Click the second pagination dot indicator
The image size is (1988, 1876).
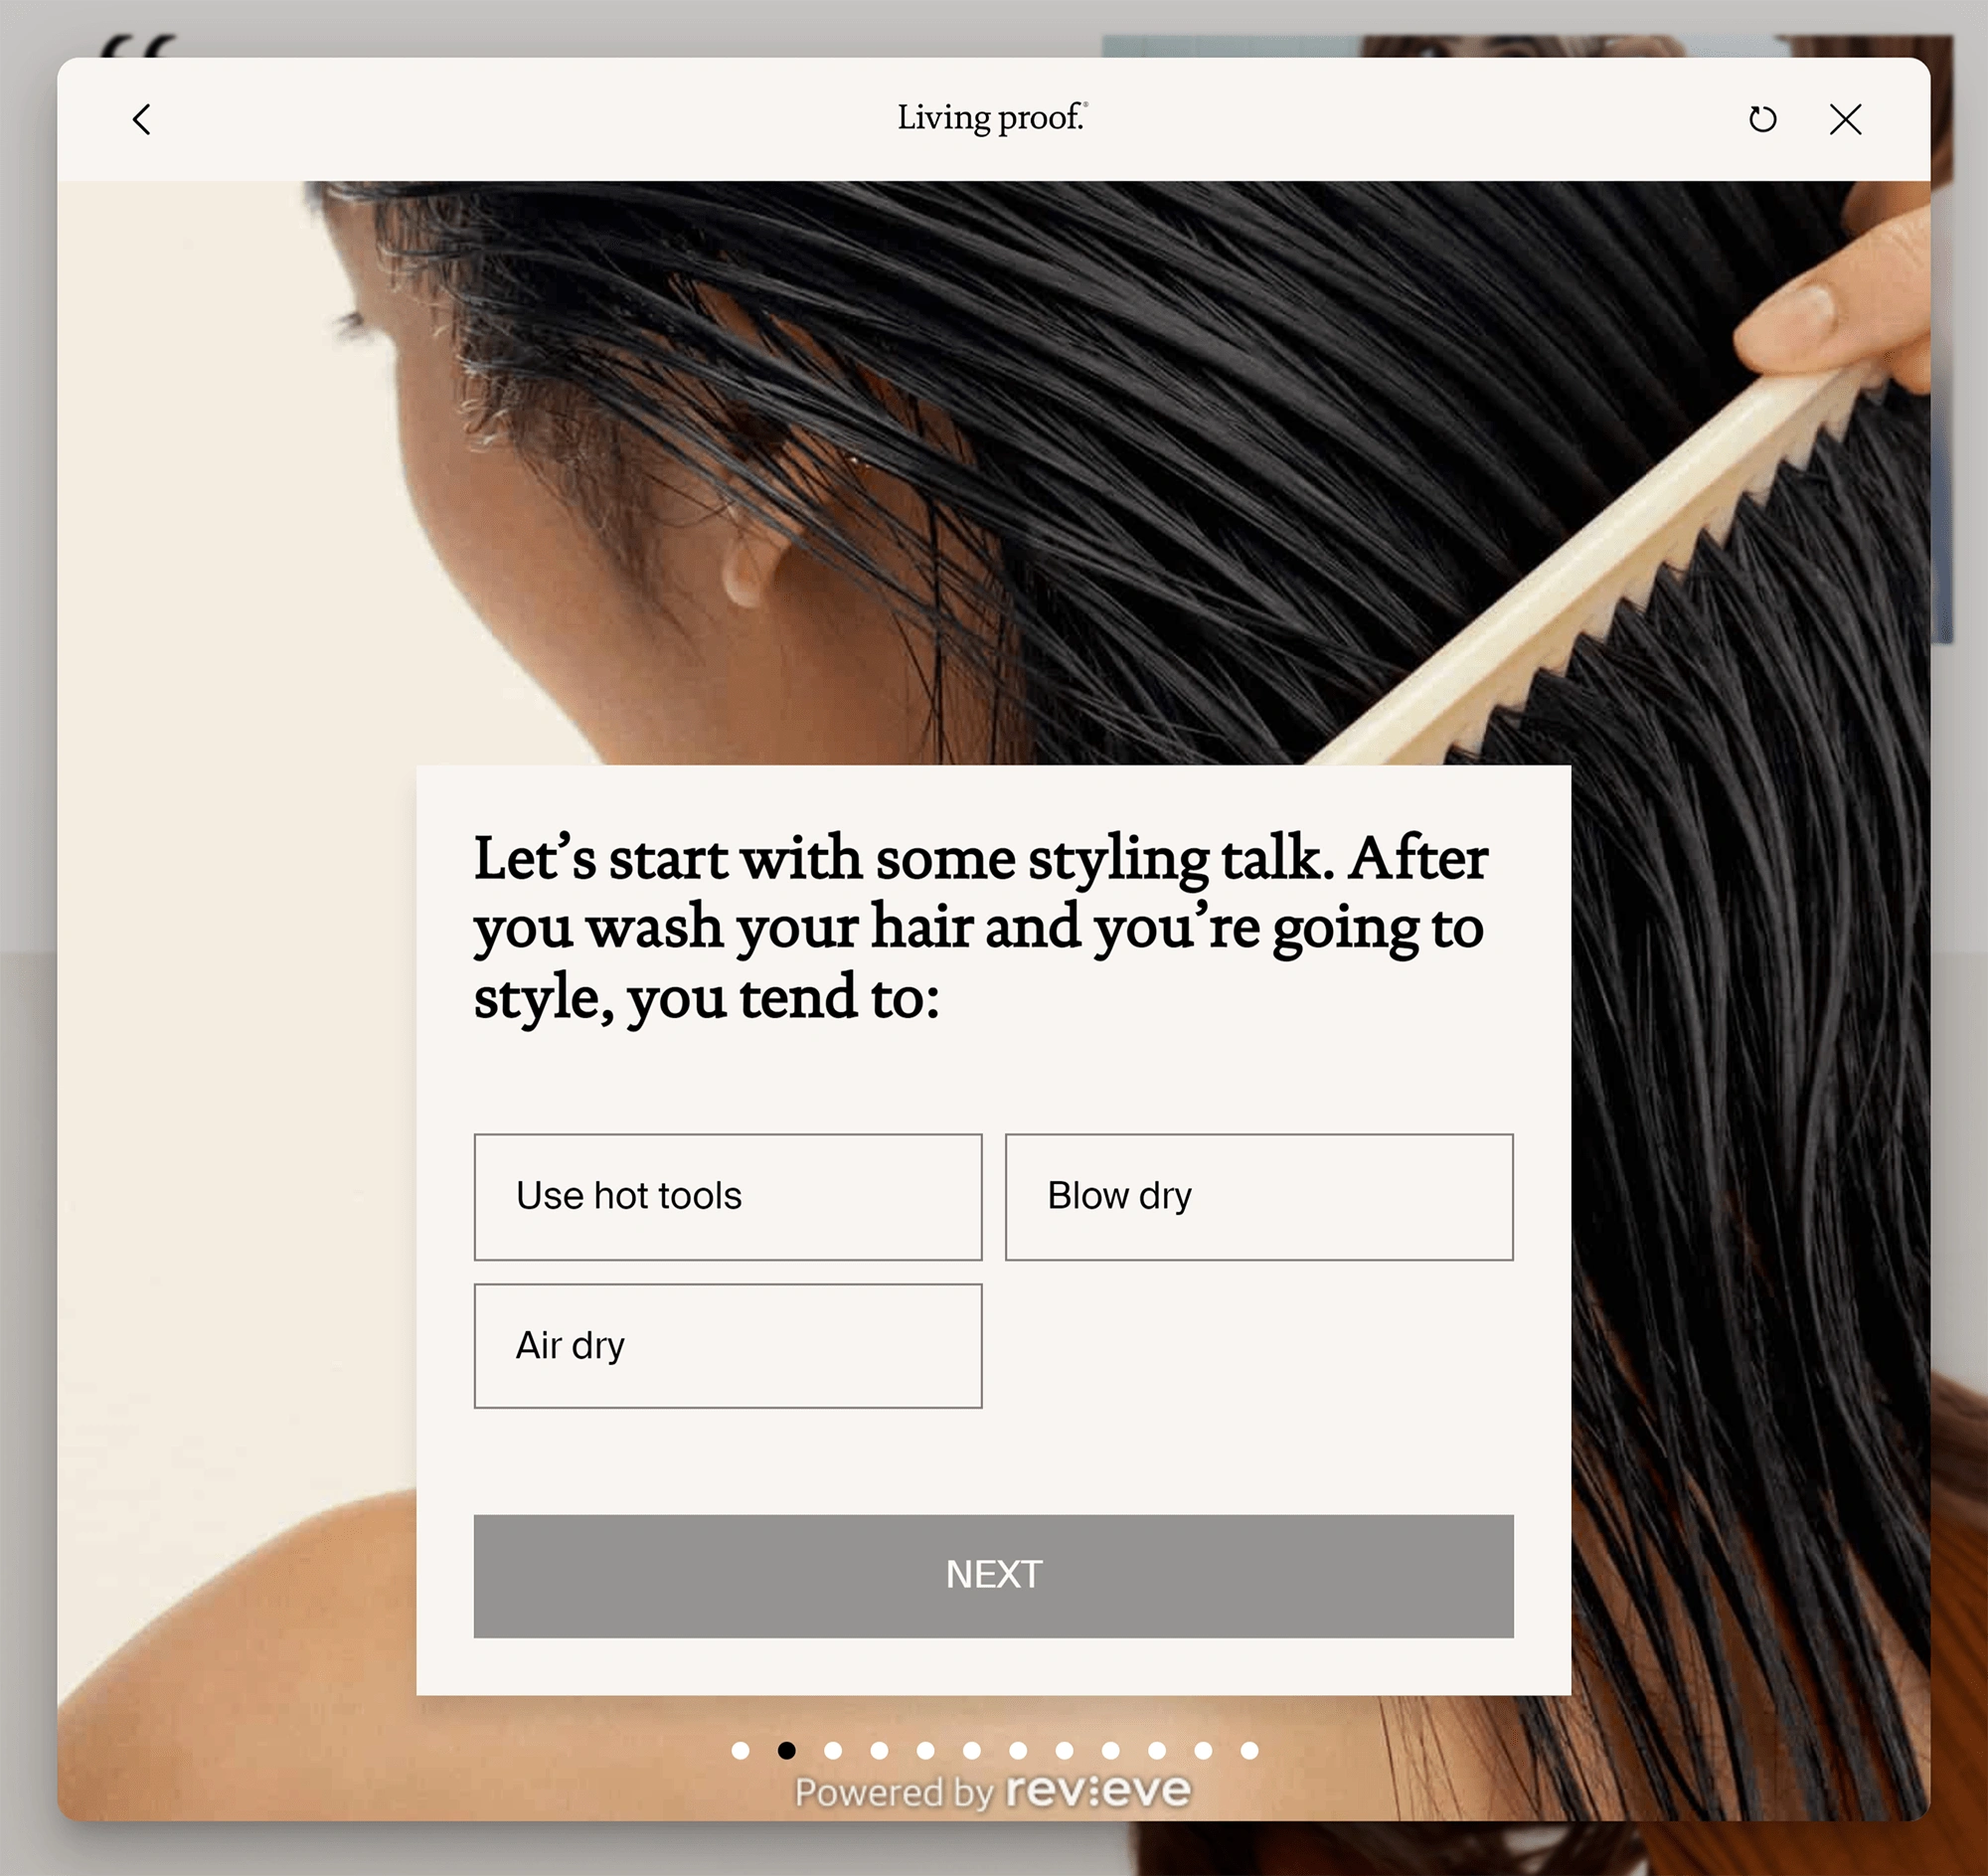[x=789, y=1749]
